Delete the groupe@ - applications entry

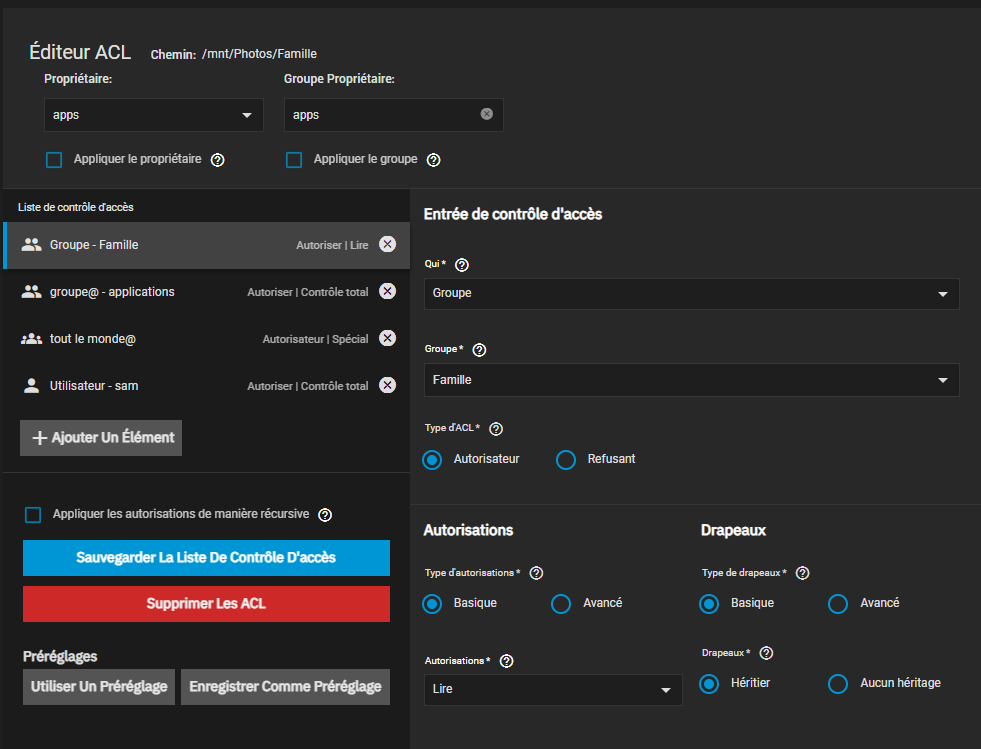coord(388,292)
